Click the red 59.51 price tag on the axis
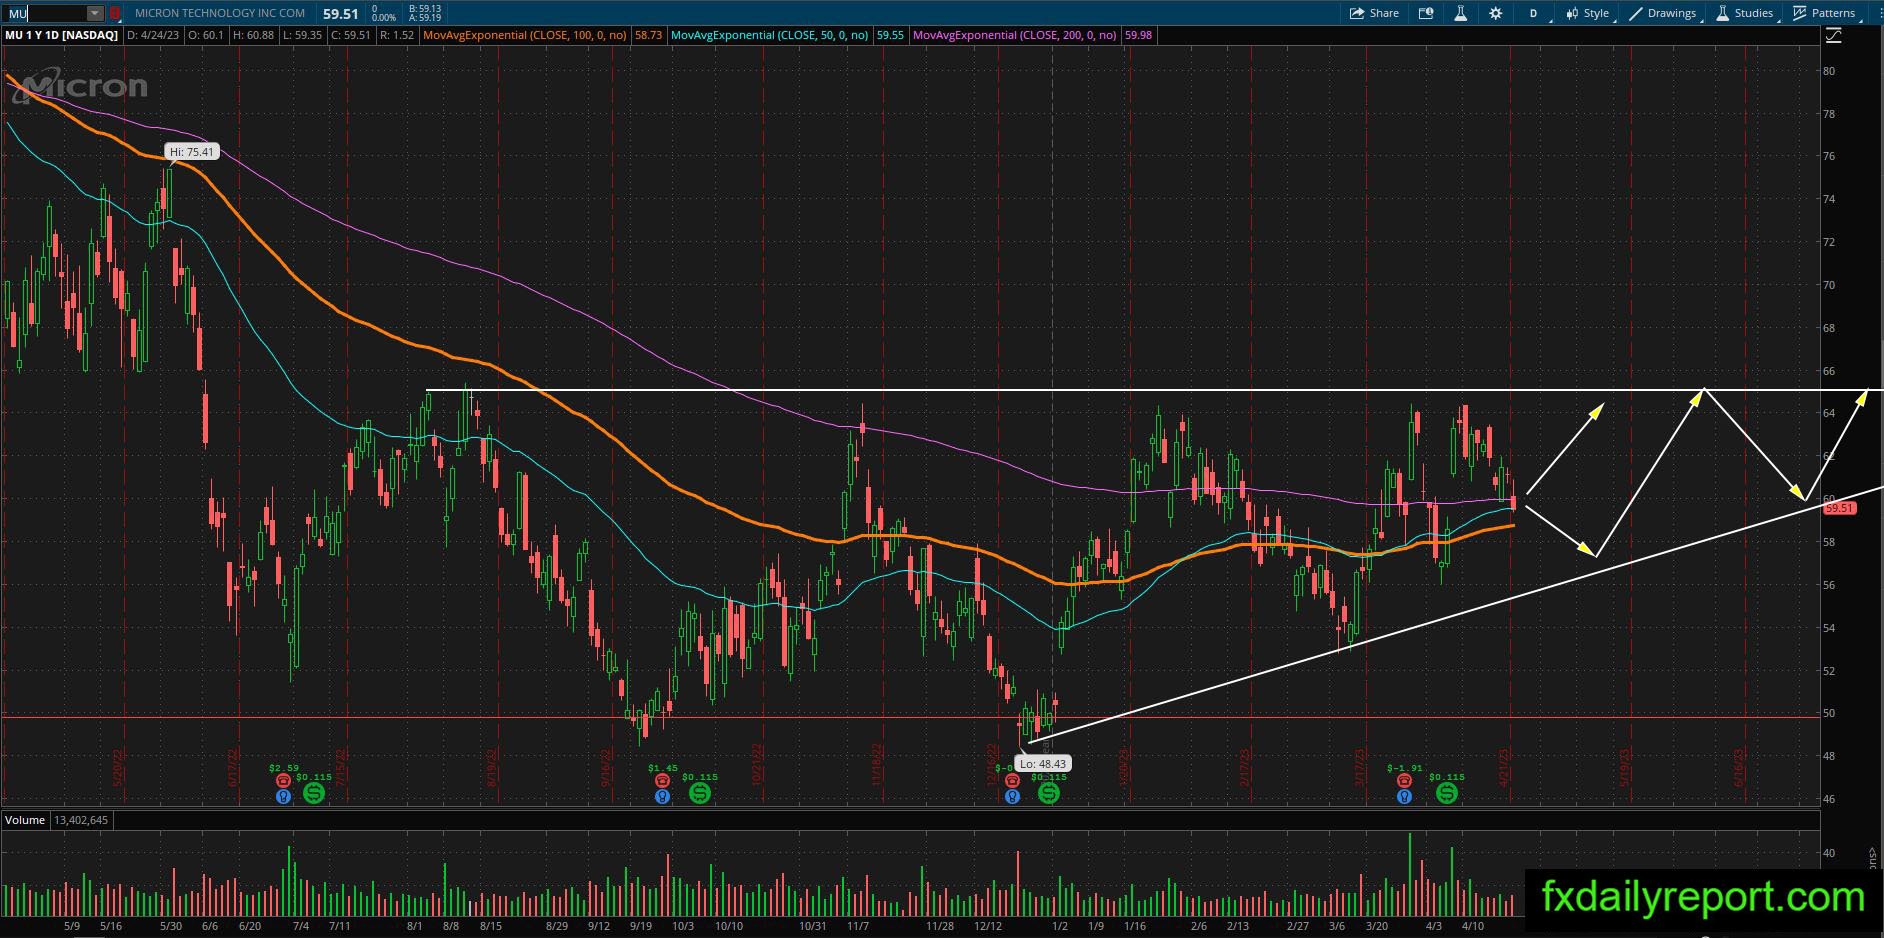 (1839, 508)
